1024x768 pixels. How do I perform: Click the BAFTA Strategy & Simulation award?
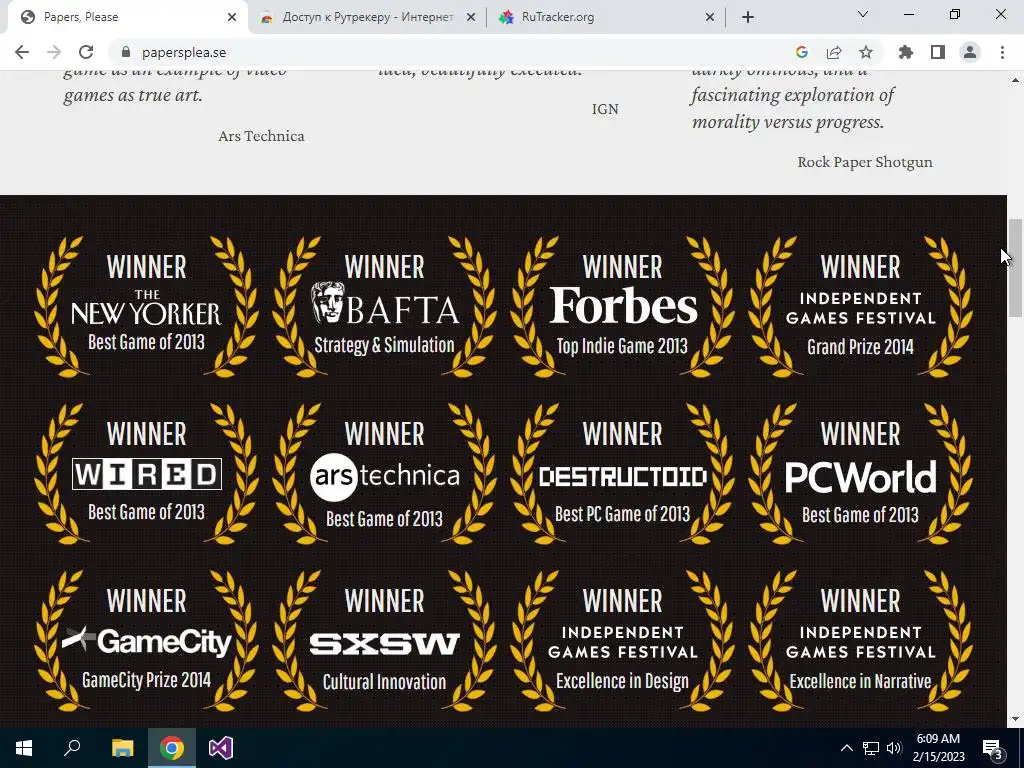point(384,306)
